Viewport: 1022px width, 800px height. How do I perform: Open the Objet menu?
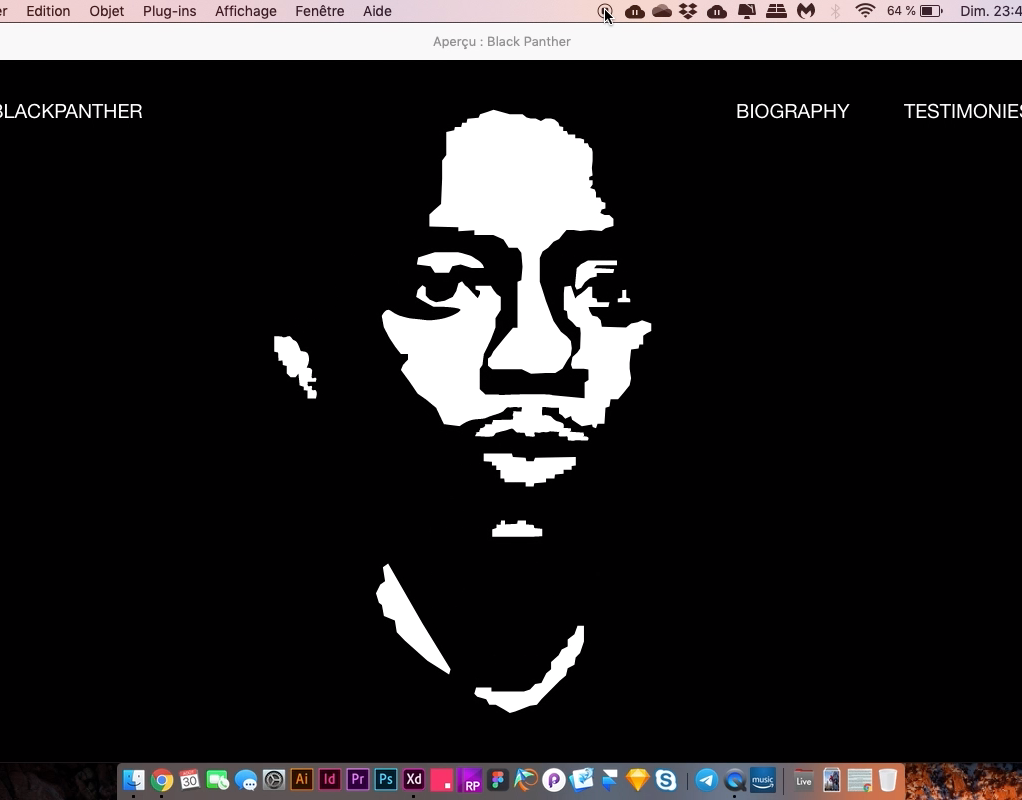pos(107,11)
